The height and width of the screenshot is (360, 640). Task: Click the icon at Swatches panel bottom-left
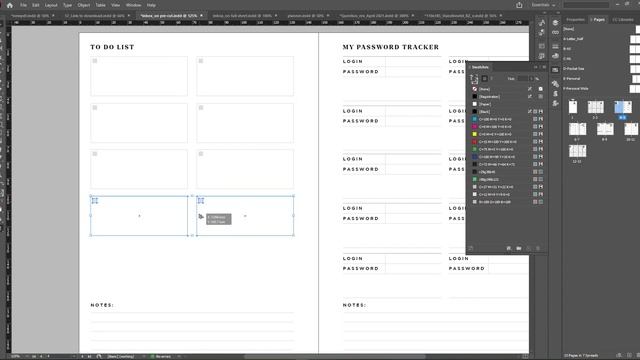point(471,248)
